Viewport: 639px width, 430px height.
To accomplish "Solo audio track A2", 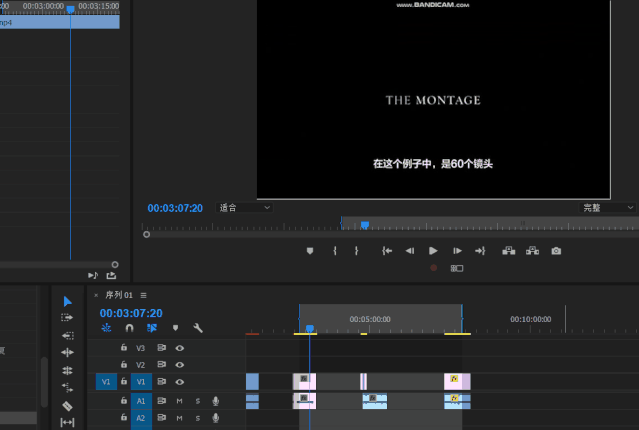I will (198, 418).
